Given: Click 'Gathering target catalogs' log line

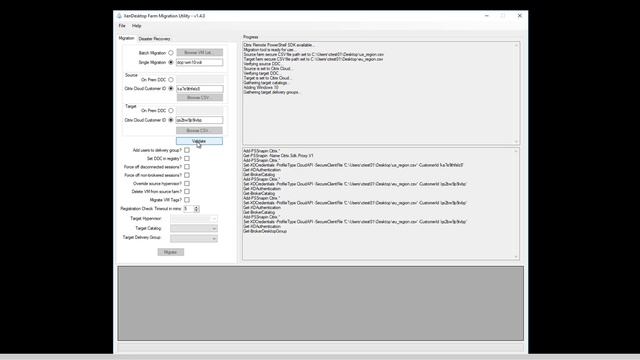Looking at the screenshot, I should pos(266,82).
